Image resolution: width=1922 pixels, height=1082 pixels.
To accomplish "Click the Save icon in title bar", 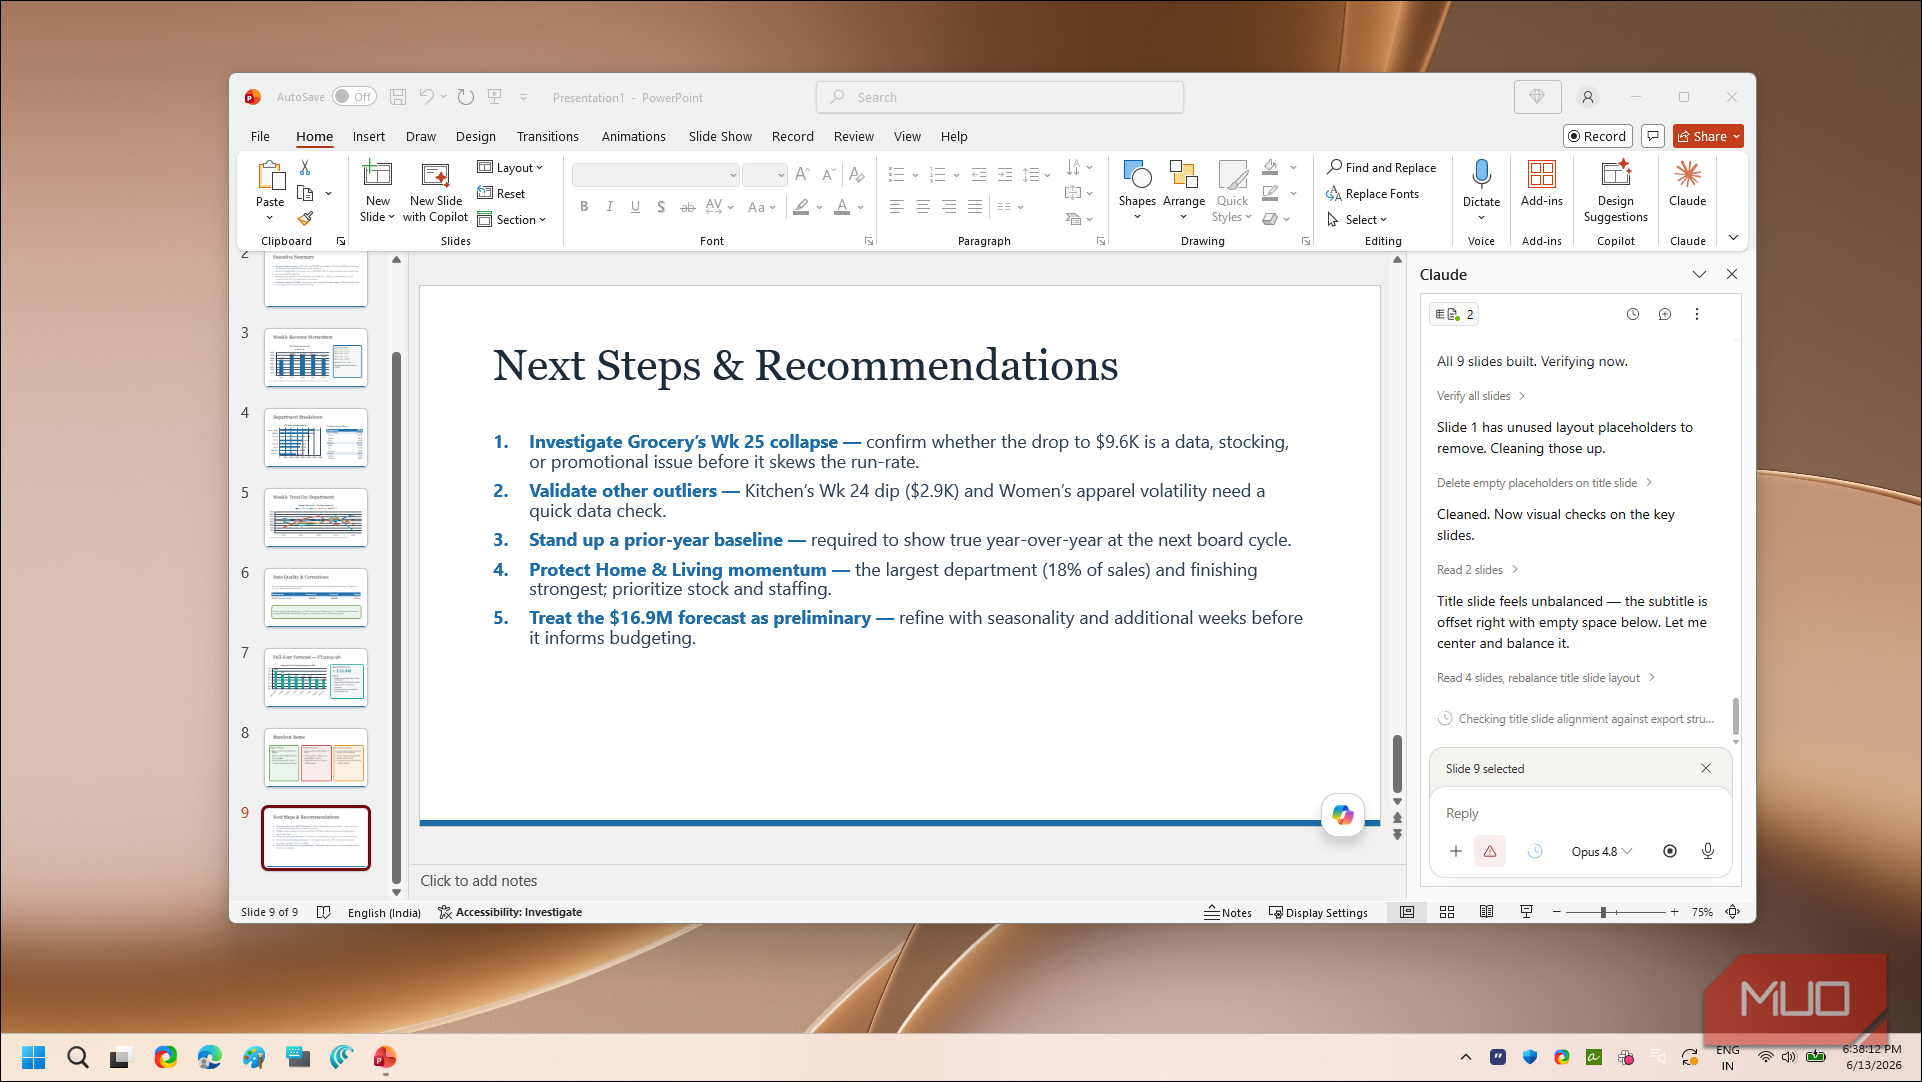I will coord(397,97).
